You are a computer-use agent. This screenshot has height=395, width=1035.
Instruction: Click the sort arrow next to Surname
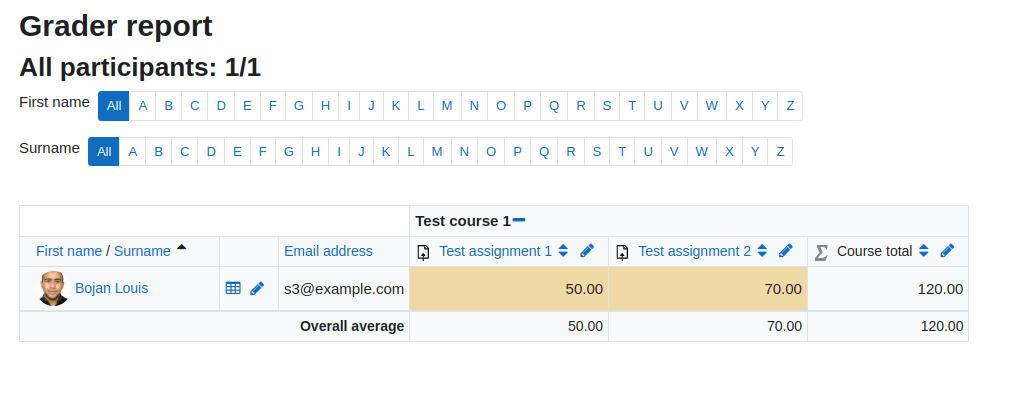click(x=182, y=247)
